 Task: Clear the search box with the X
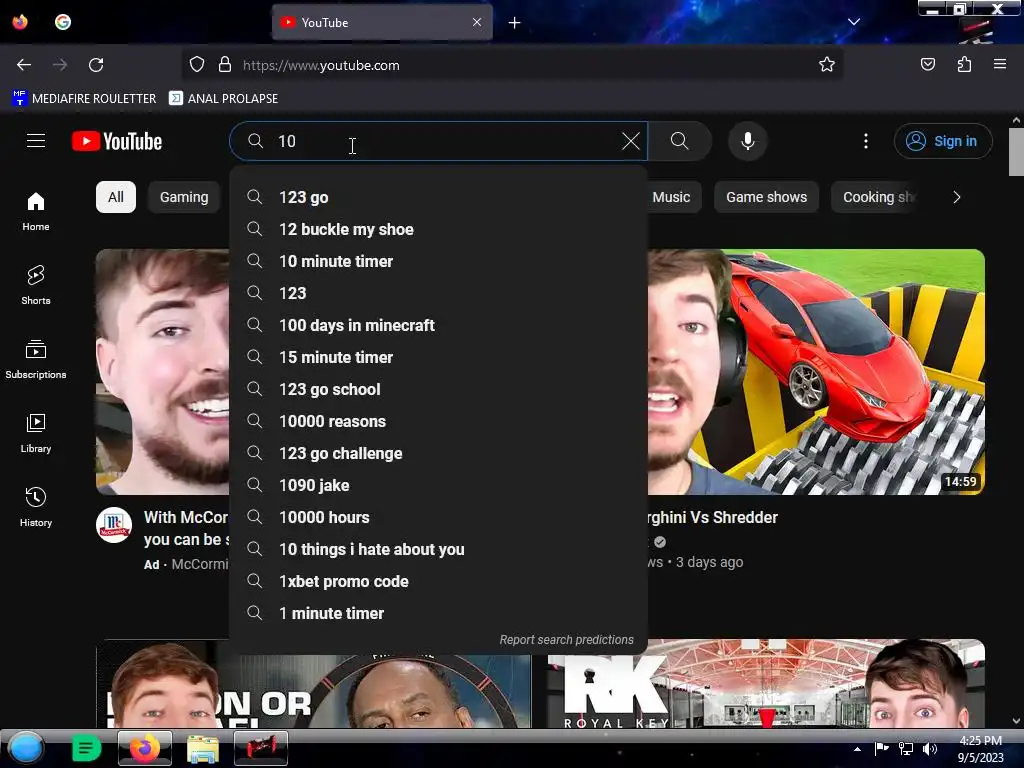630,141
